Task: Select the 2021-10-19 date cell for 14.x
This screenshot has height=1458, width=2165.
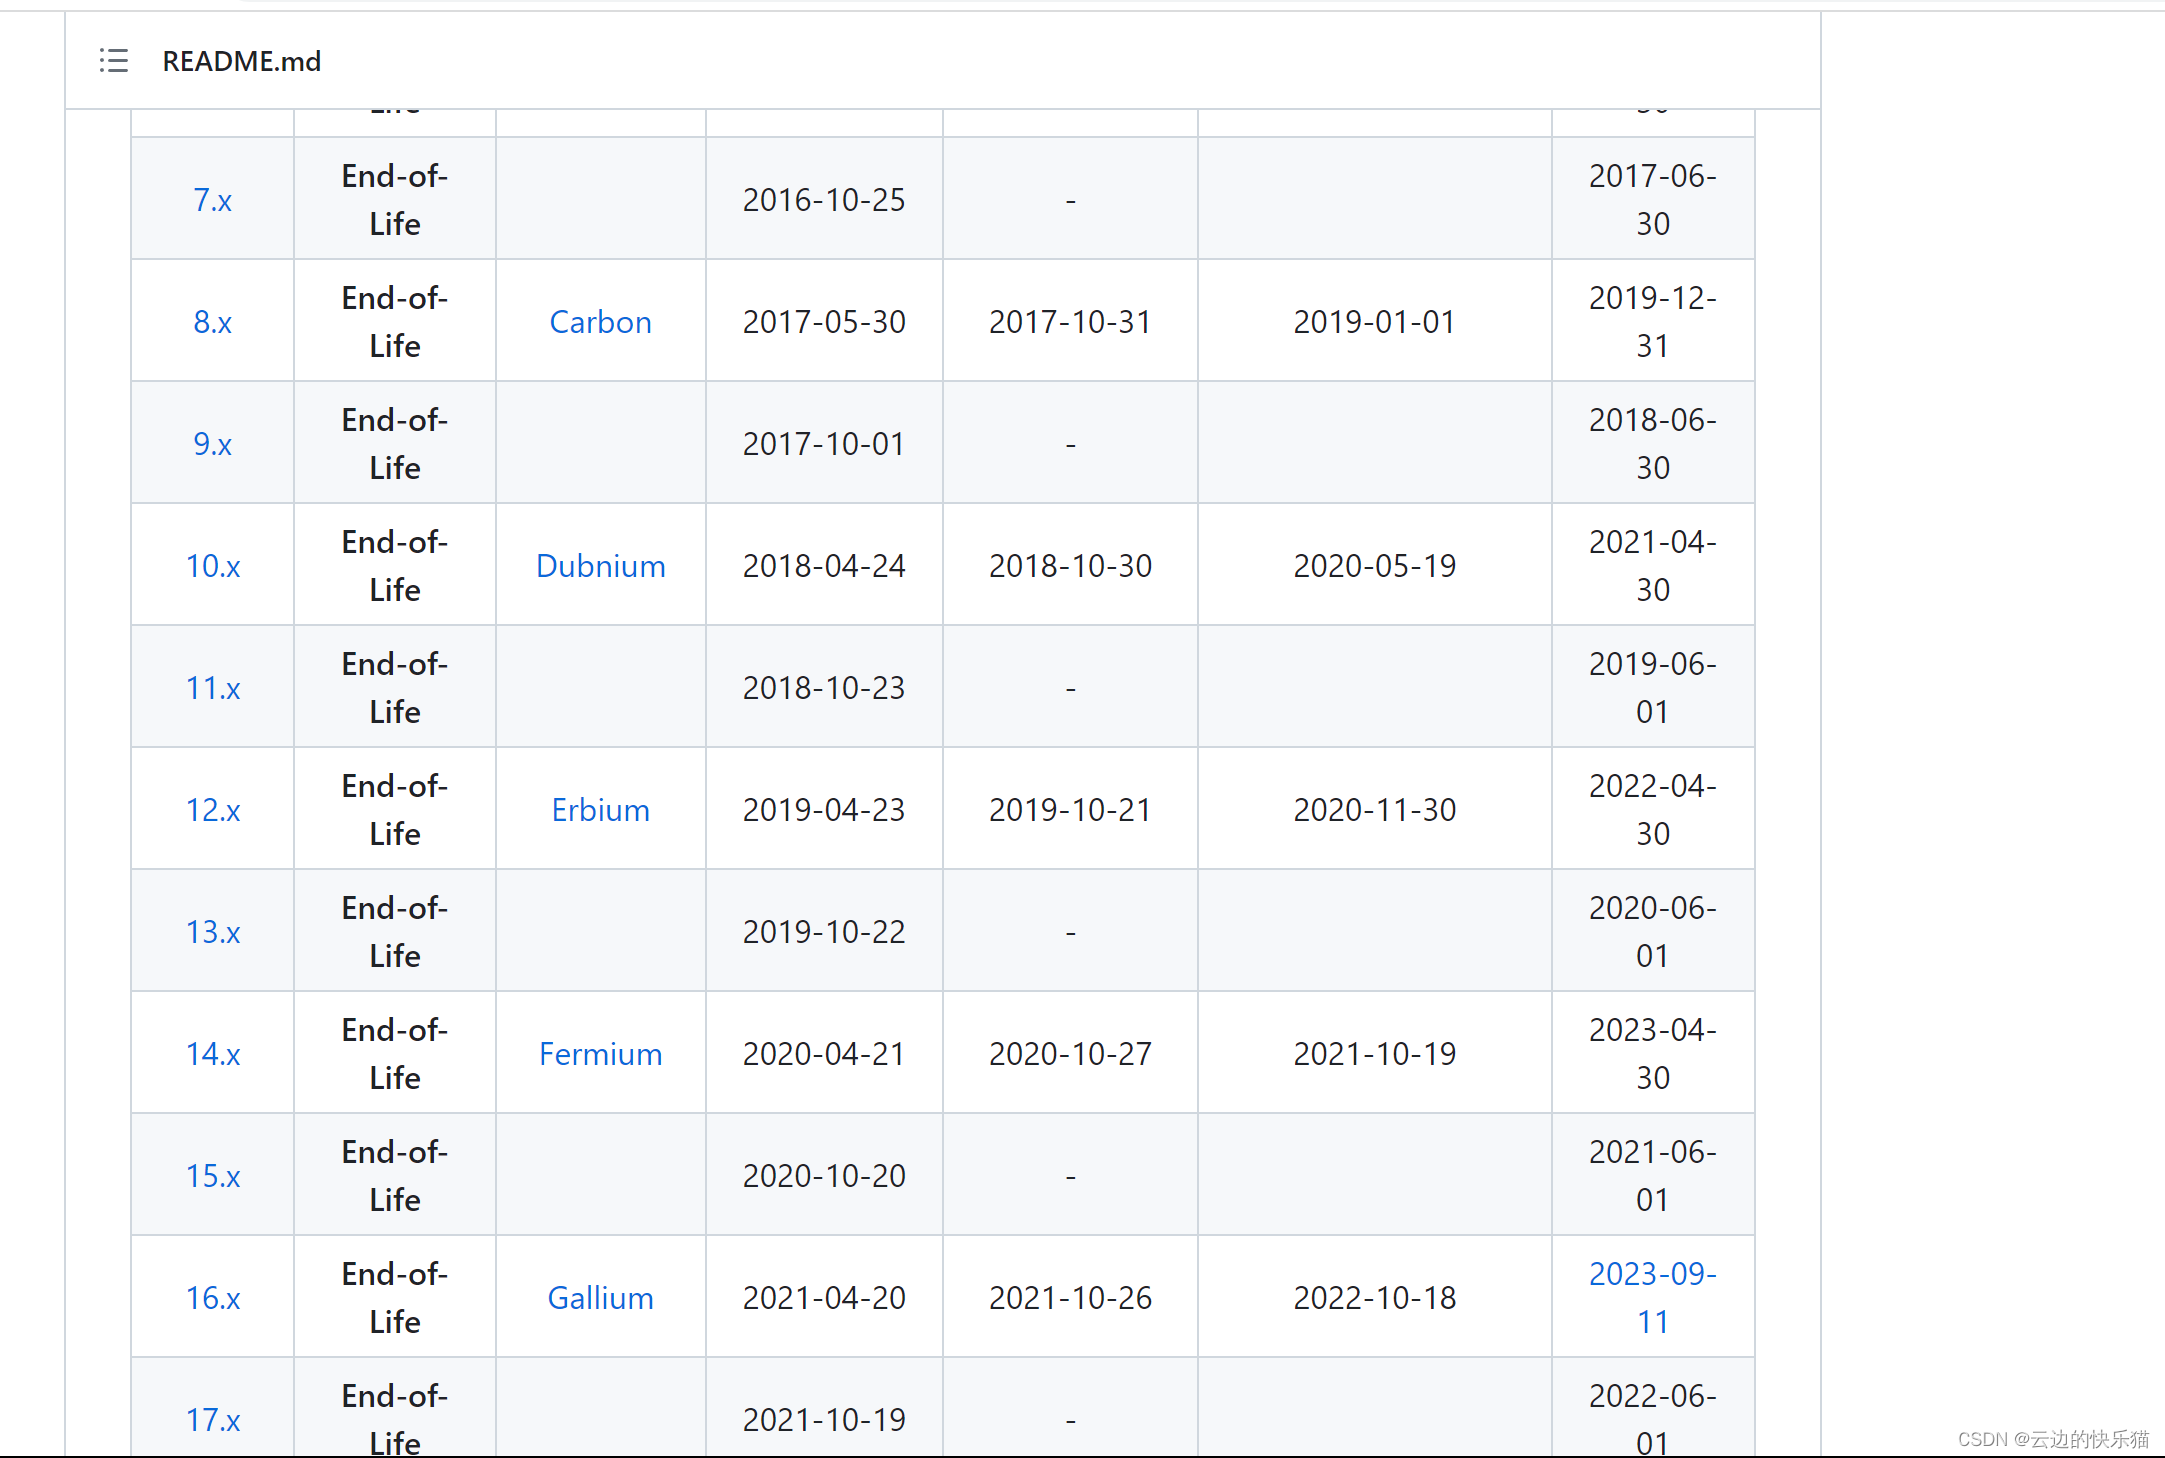Action: 1374,1054
